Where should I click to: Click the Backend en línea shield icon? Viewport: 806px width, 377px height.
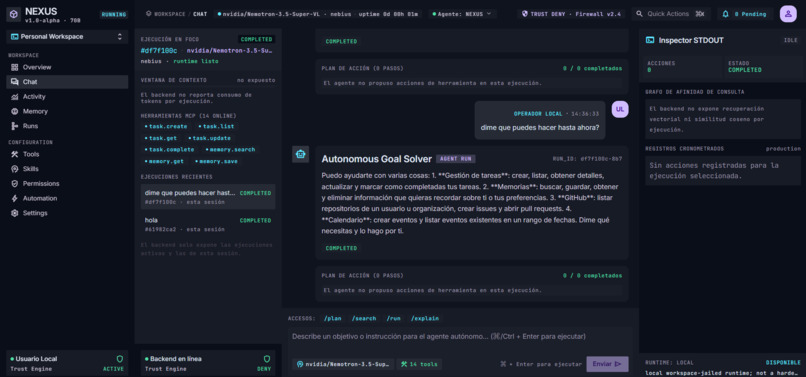point(267,359)
